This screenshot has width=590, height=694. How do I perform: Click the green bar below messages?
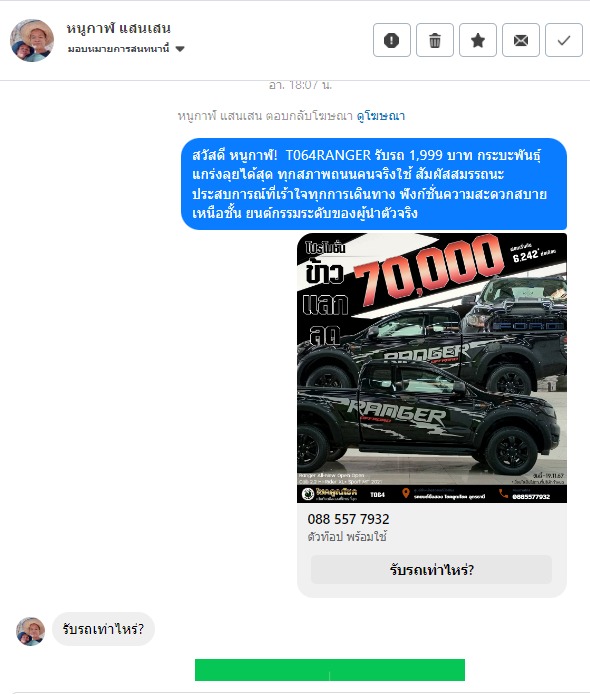(330, 670)
